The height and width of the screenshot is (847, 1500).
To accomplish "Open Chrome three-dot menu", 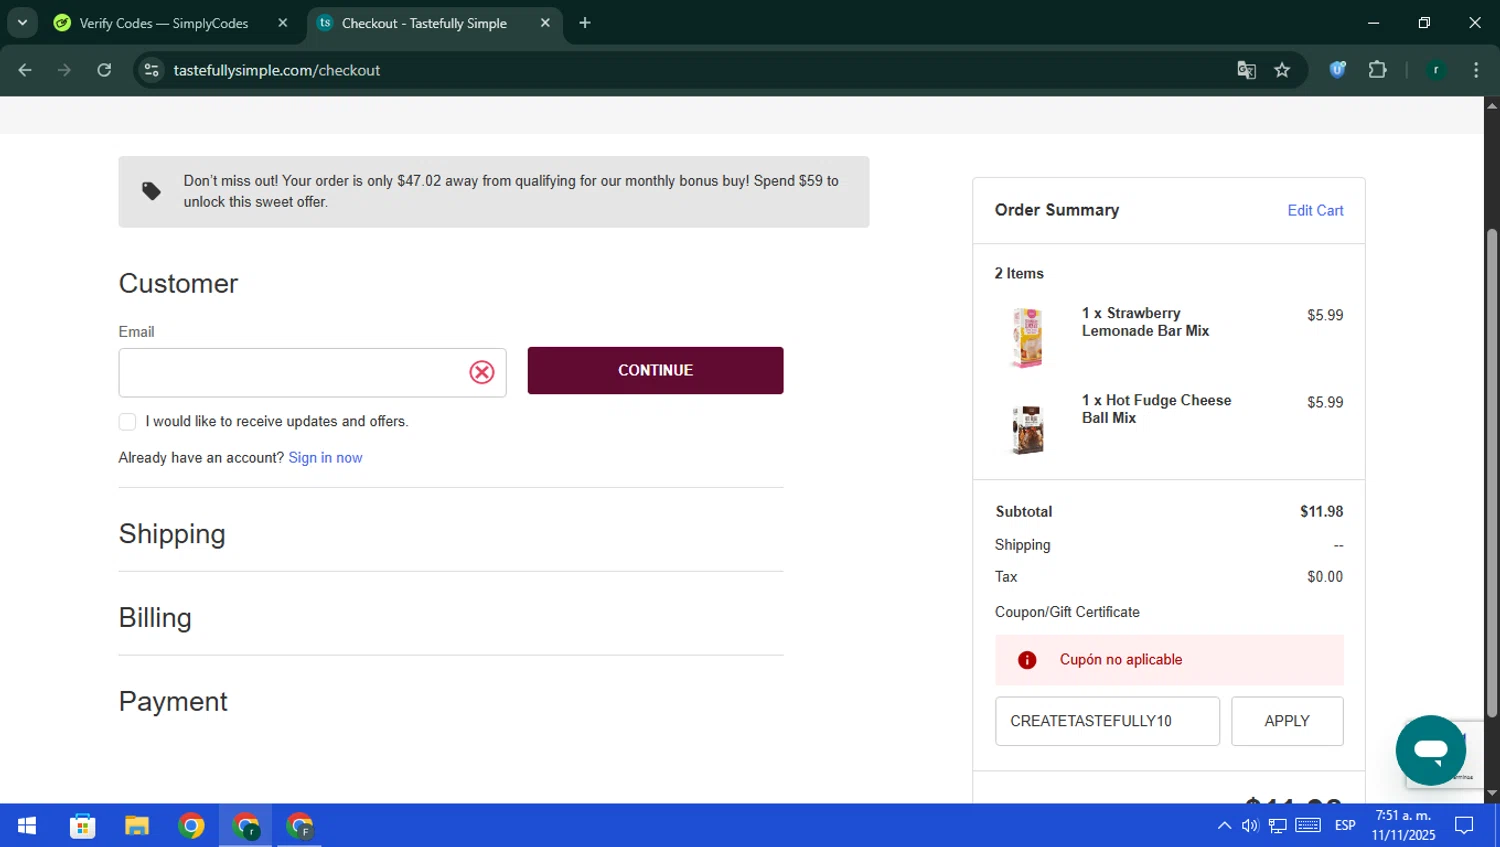I will click(x=1476, y=70).
